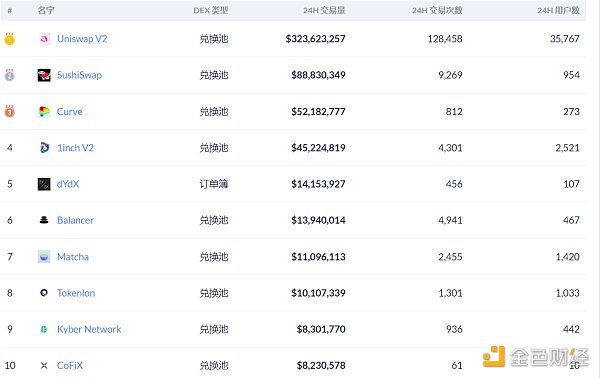The width and height of the screenshot is (600, 378).
Task: Open the Uniswap V2 link
Action: coord(82,39)
